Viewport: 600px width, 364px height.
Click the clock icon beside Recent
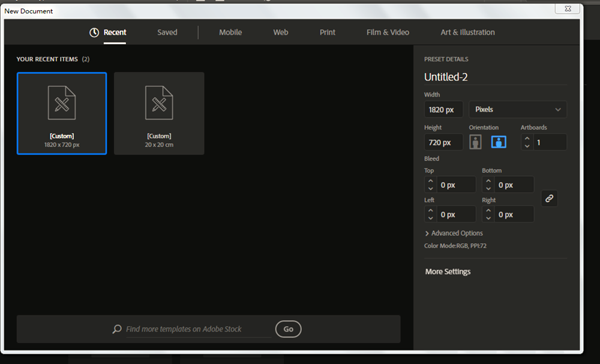pyautogui.click(x=94, y=33)
